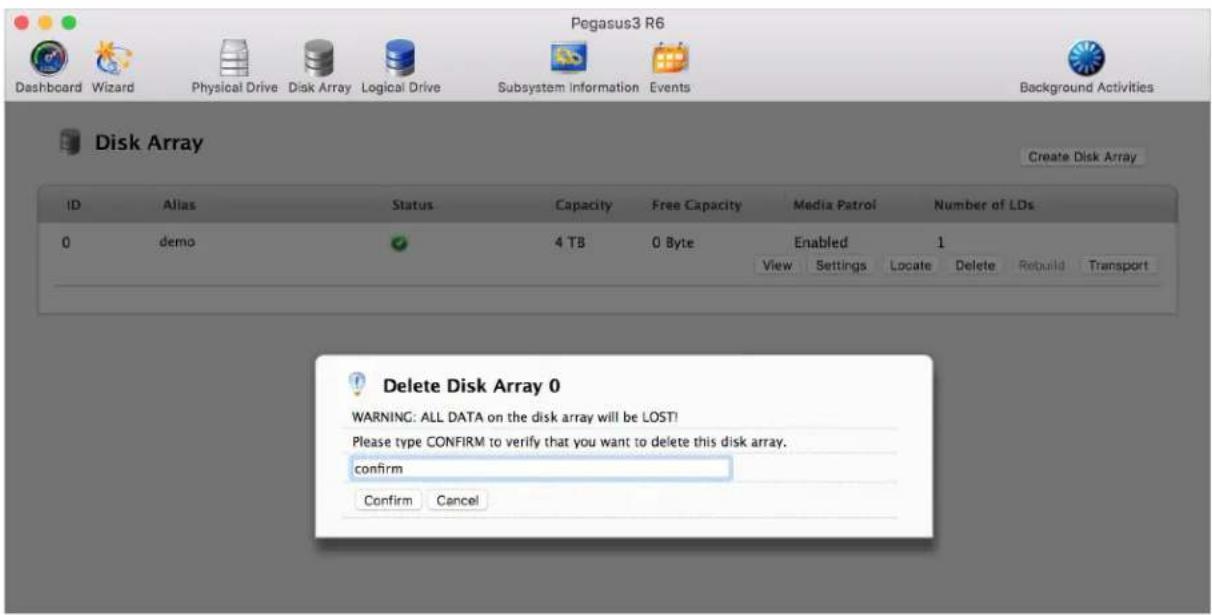Click the 'Please type CONFIRM' instruction text
Image resolution: width=1212 pixels, height=615 pixels.
point(570,441)
